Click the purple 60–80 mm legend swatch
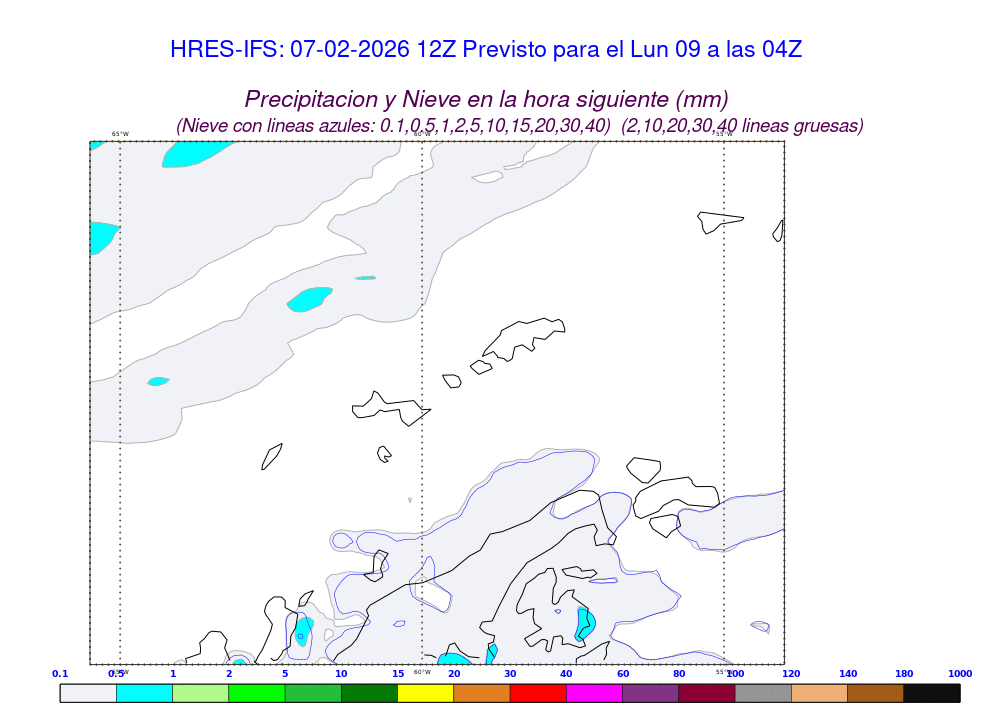This screenshot has width=1000, height=707. point(650,692)
